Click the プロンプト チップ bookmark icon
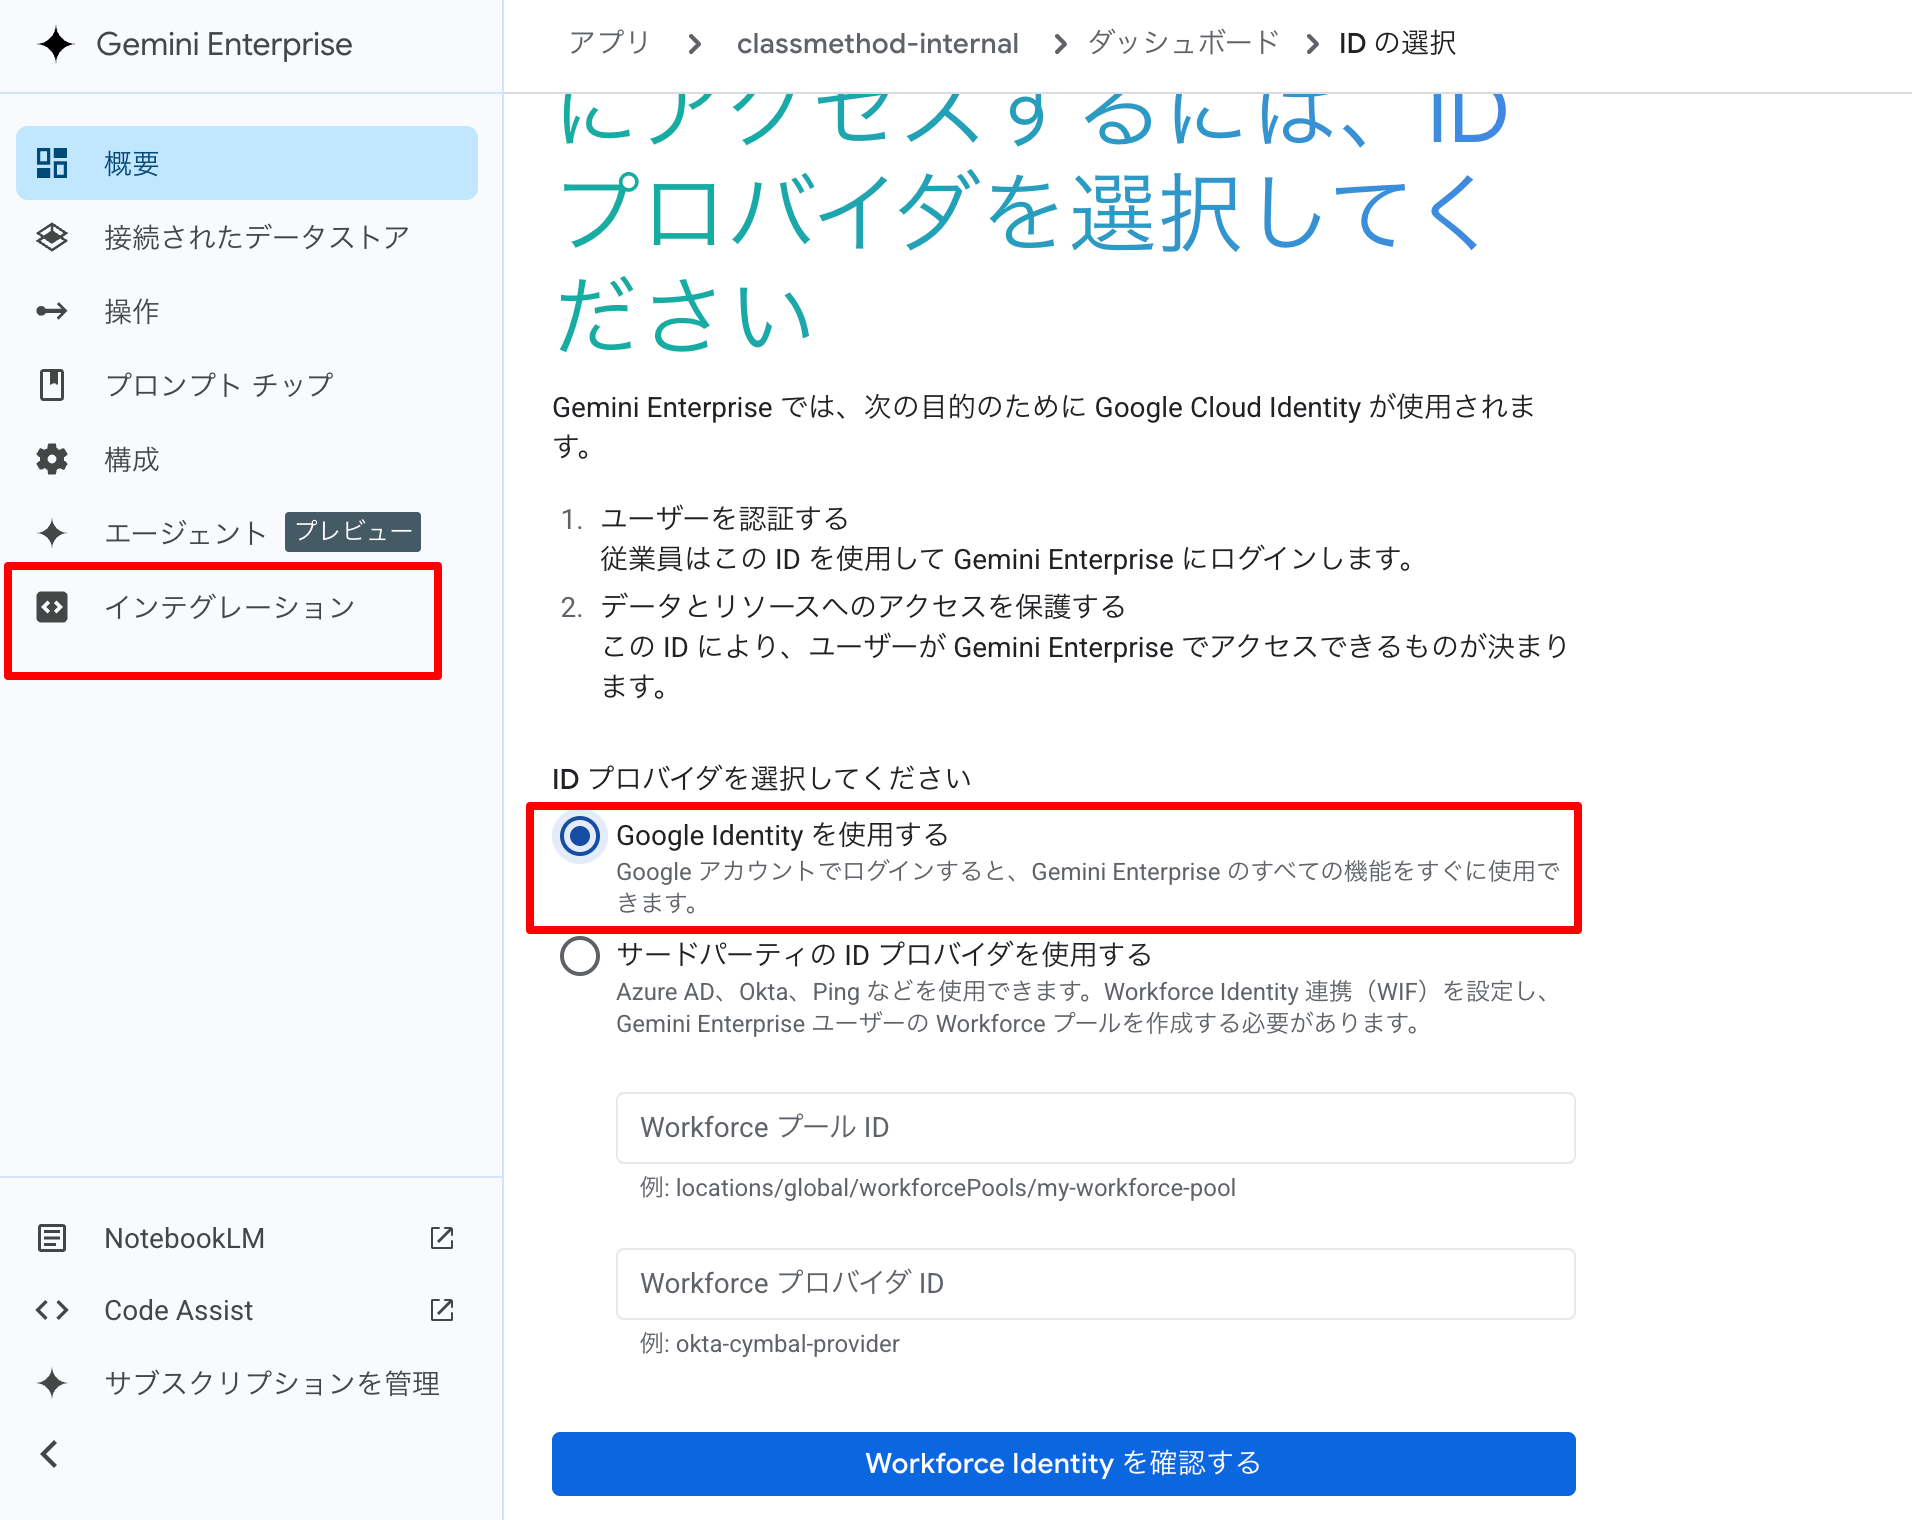 click(52, 385)
